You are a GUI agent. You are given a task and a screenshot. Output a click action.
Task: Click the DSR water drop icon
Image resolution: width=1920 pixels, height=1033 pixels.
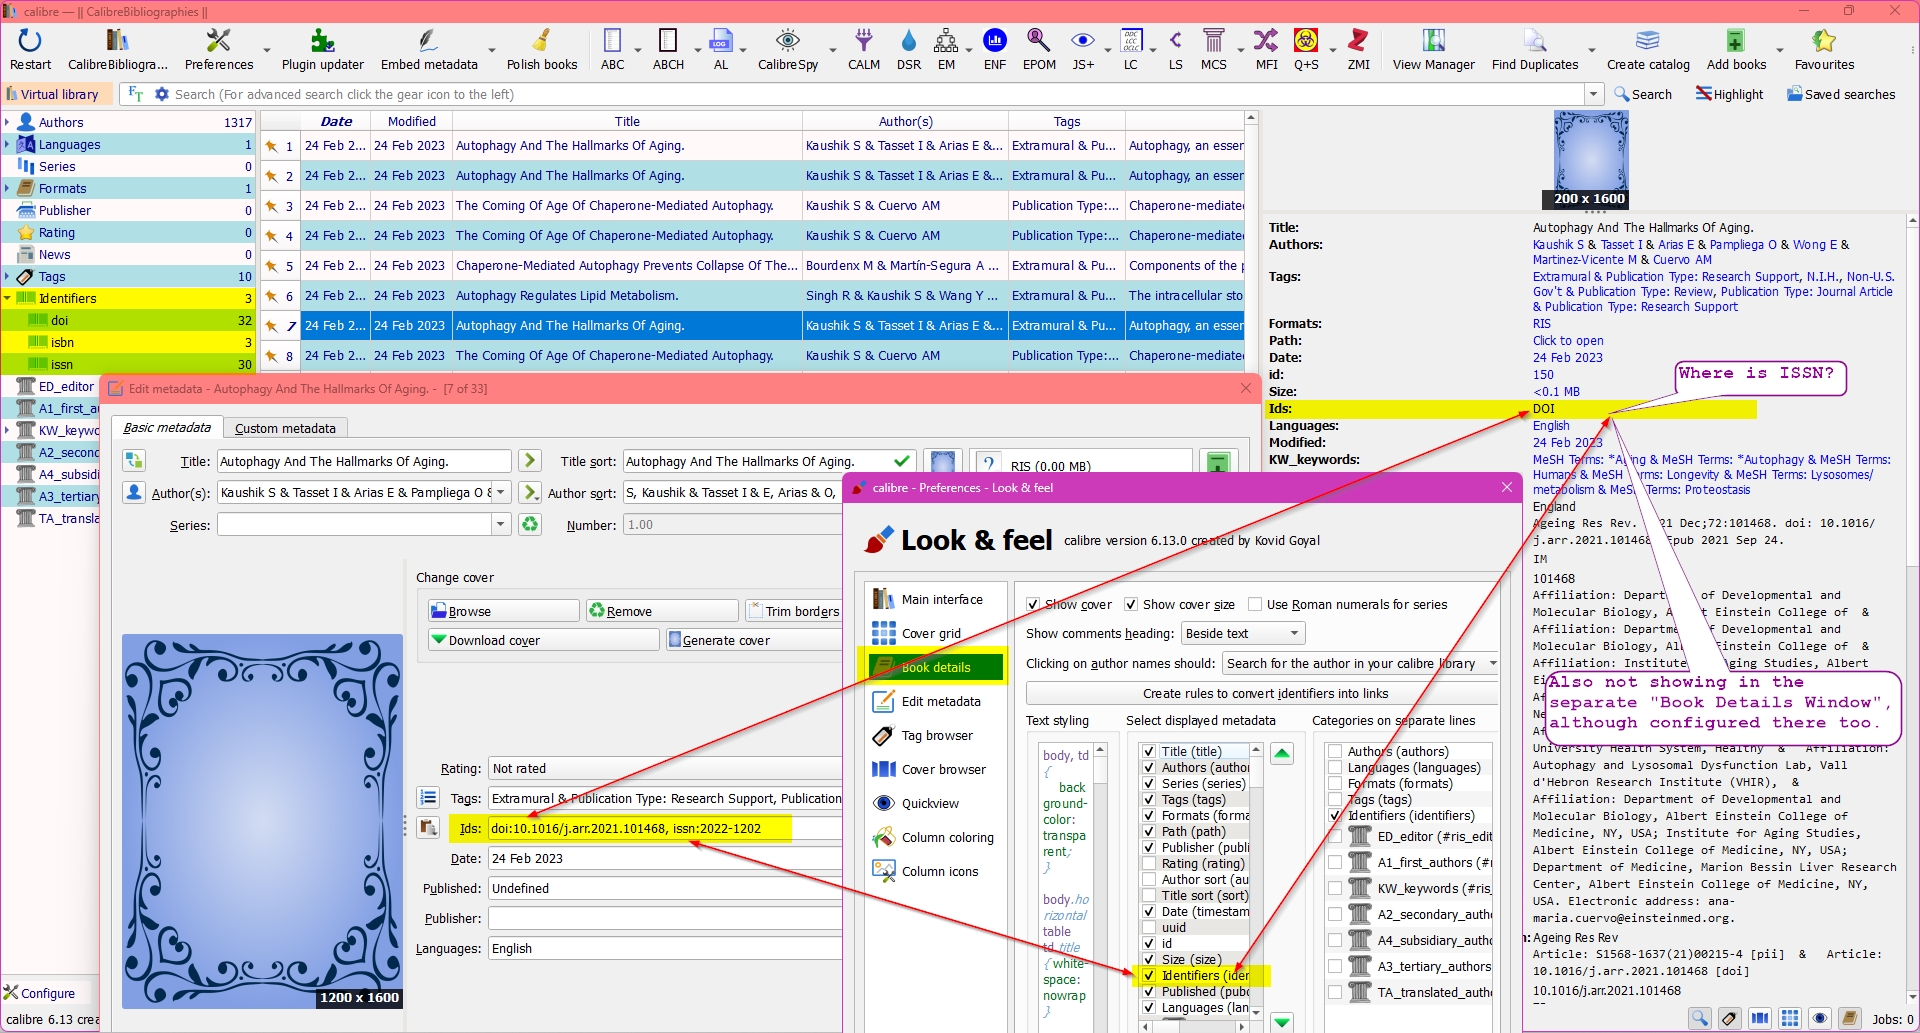tap(908, 50)
